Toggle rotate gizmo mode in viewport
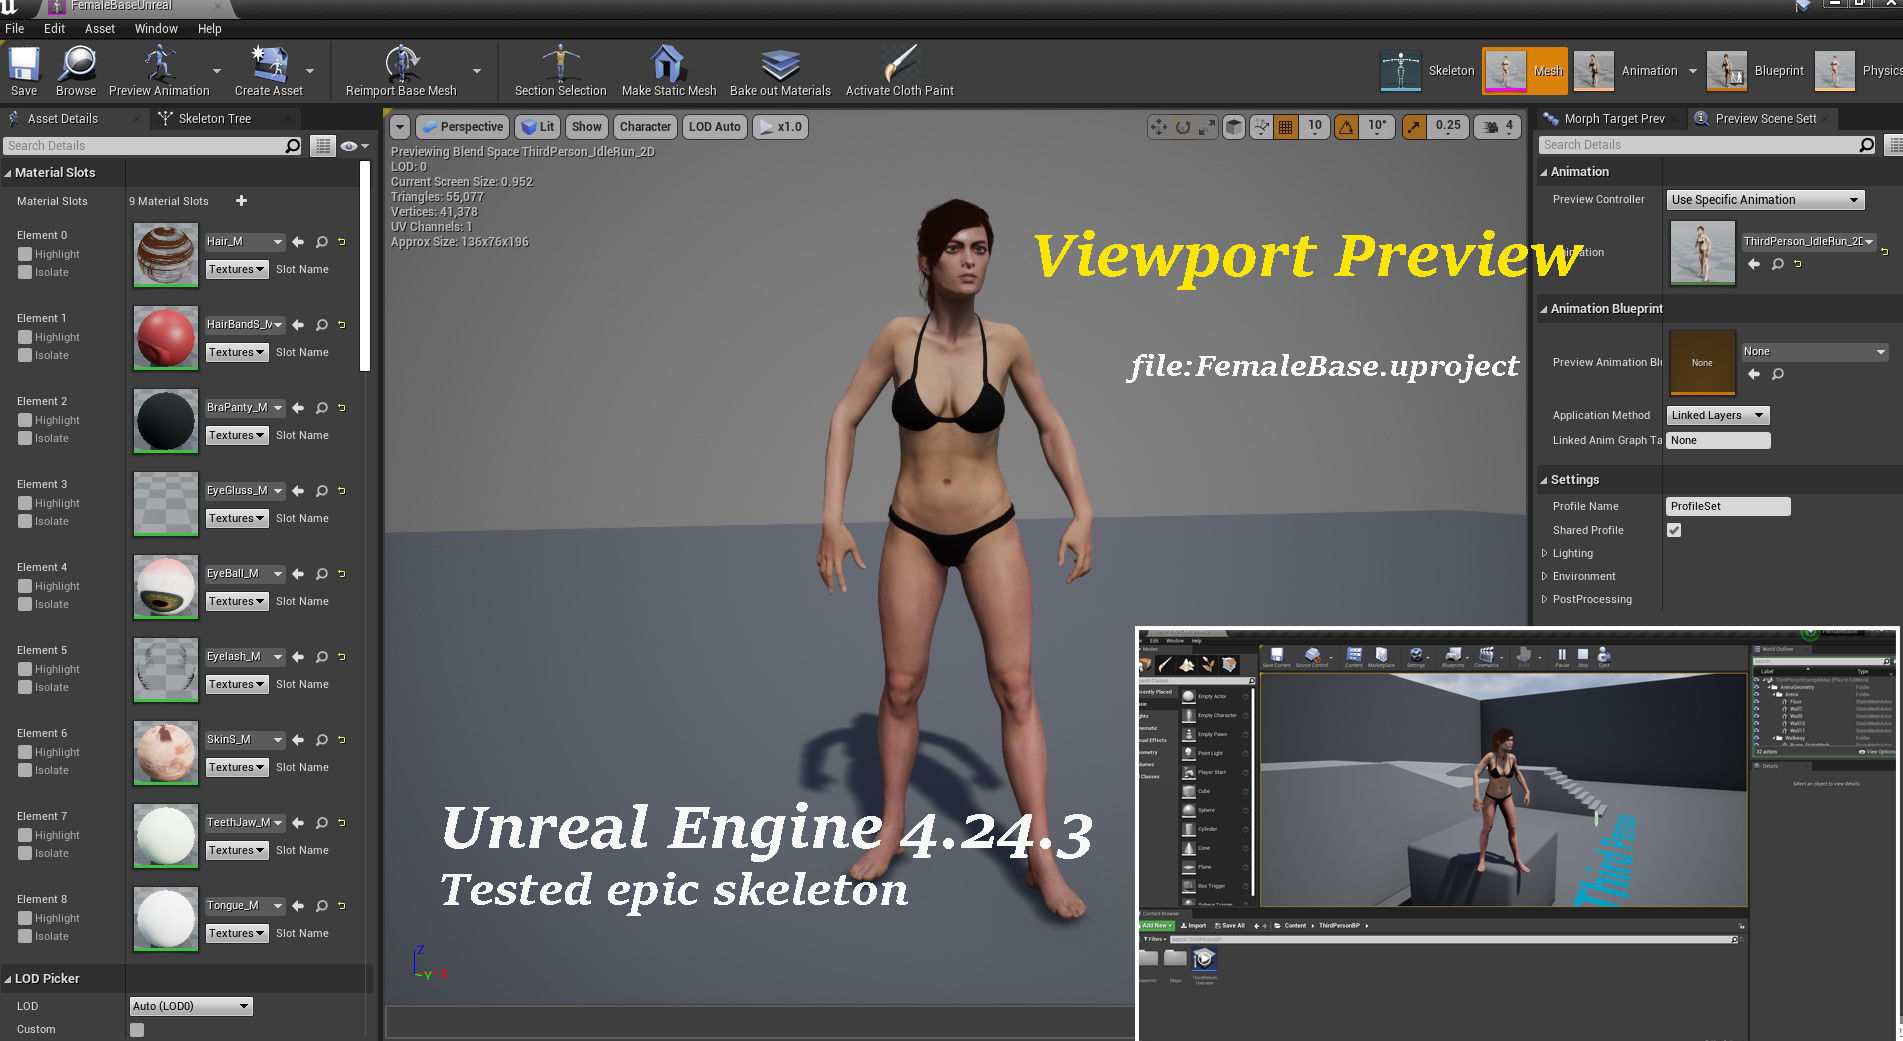Image resolution: width=1903 pixels, height=1041 pixels. 1183,127
